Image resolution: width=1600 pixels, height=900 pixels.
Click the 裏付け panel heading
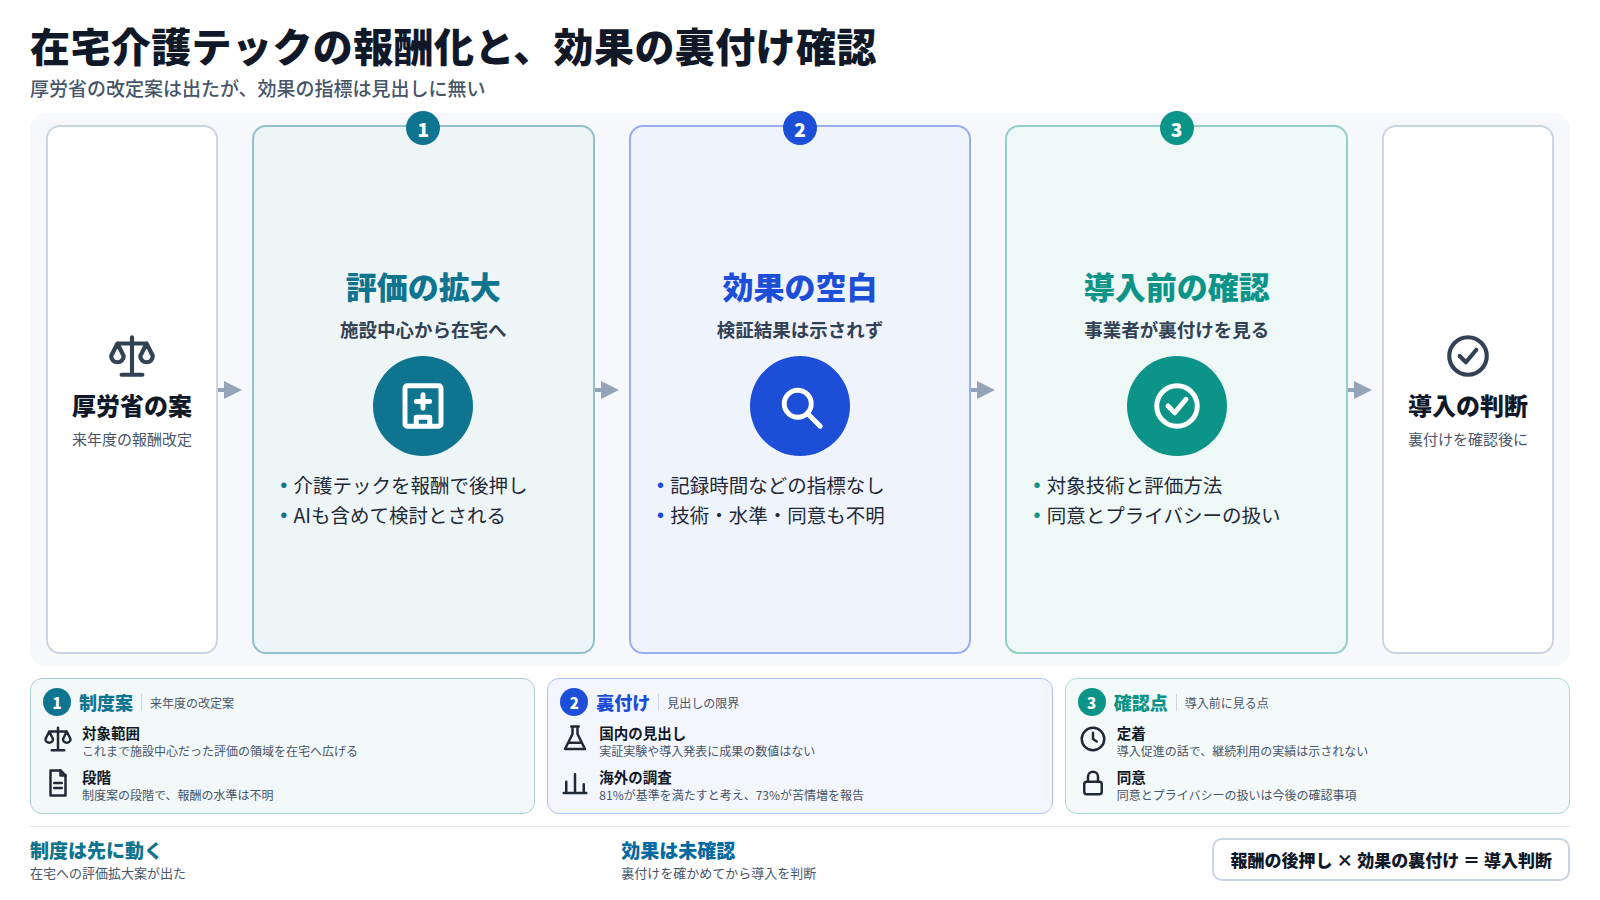point(623,703)
